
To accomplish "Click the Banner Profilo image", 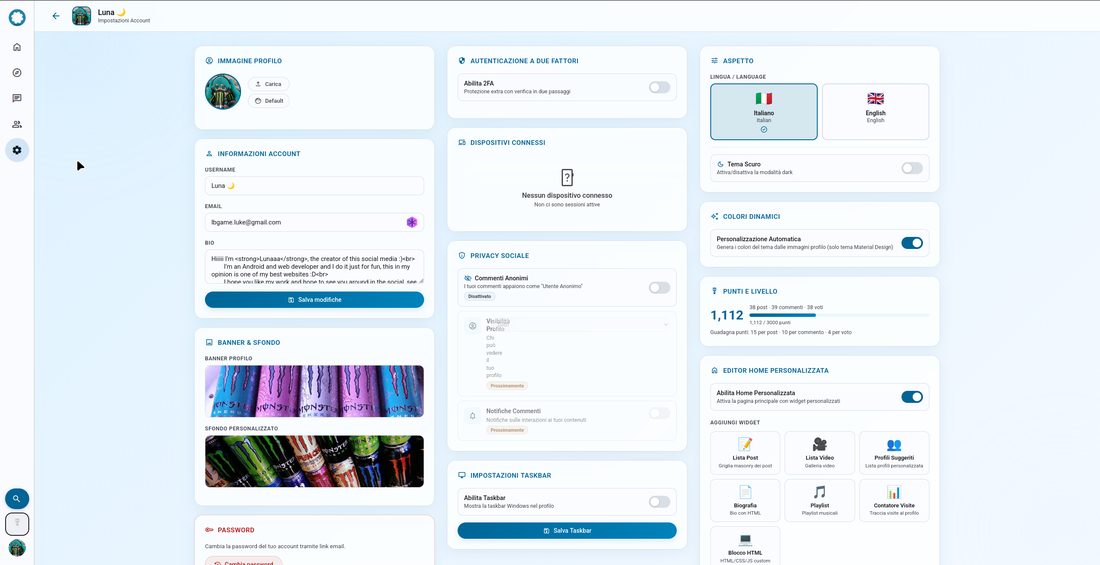I will [314, 391].
